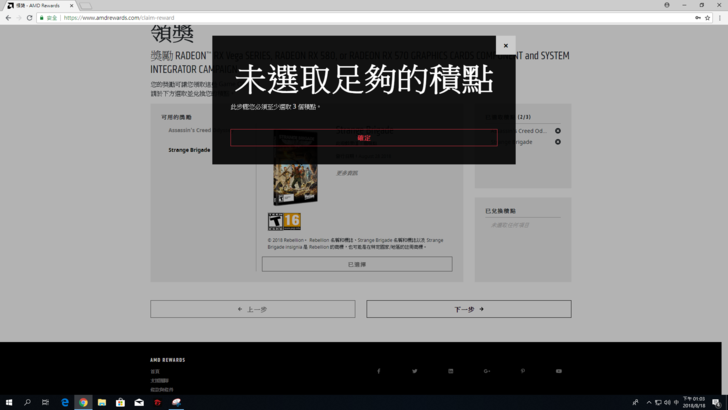Open the Strange Brigade box art thumbnail

(295, 168)
